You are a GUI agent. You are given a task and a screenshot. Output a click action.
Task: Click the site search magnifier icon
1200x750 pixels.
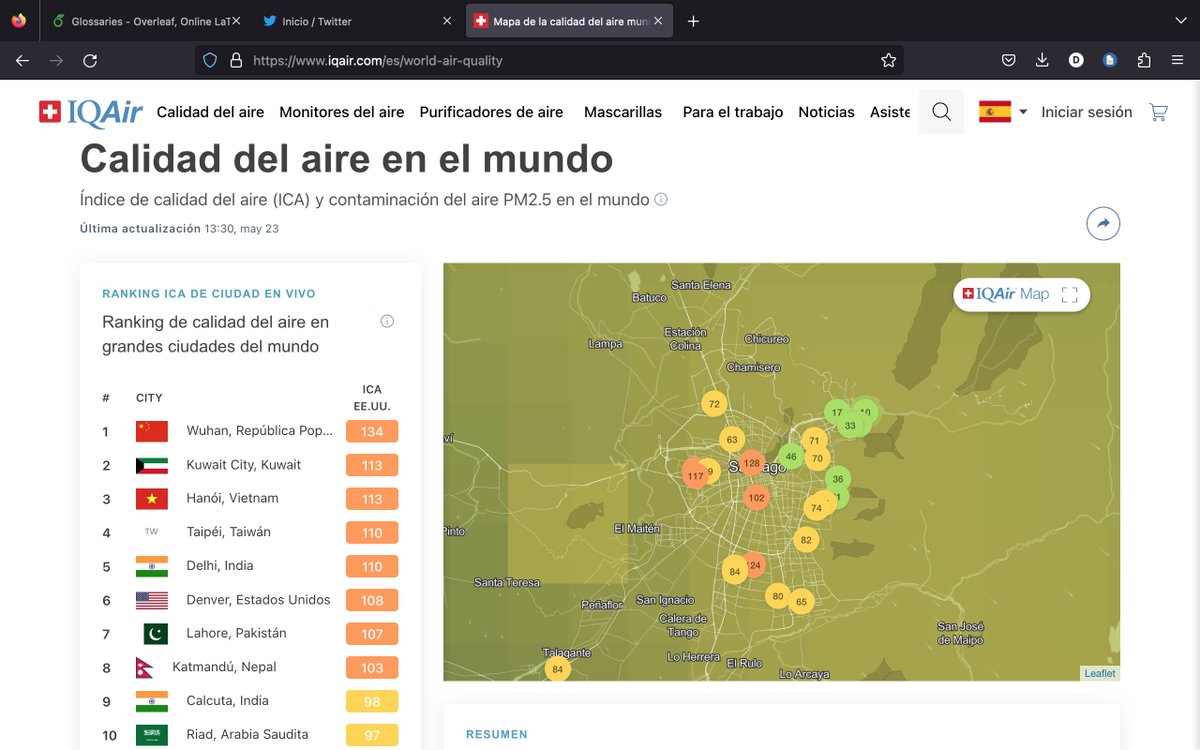(942, 112)
